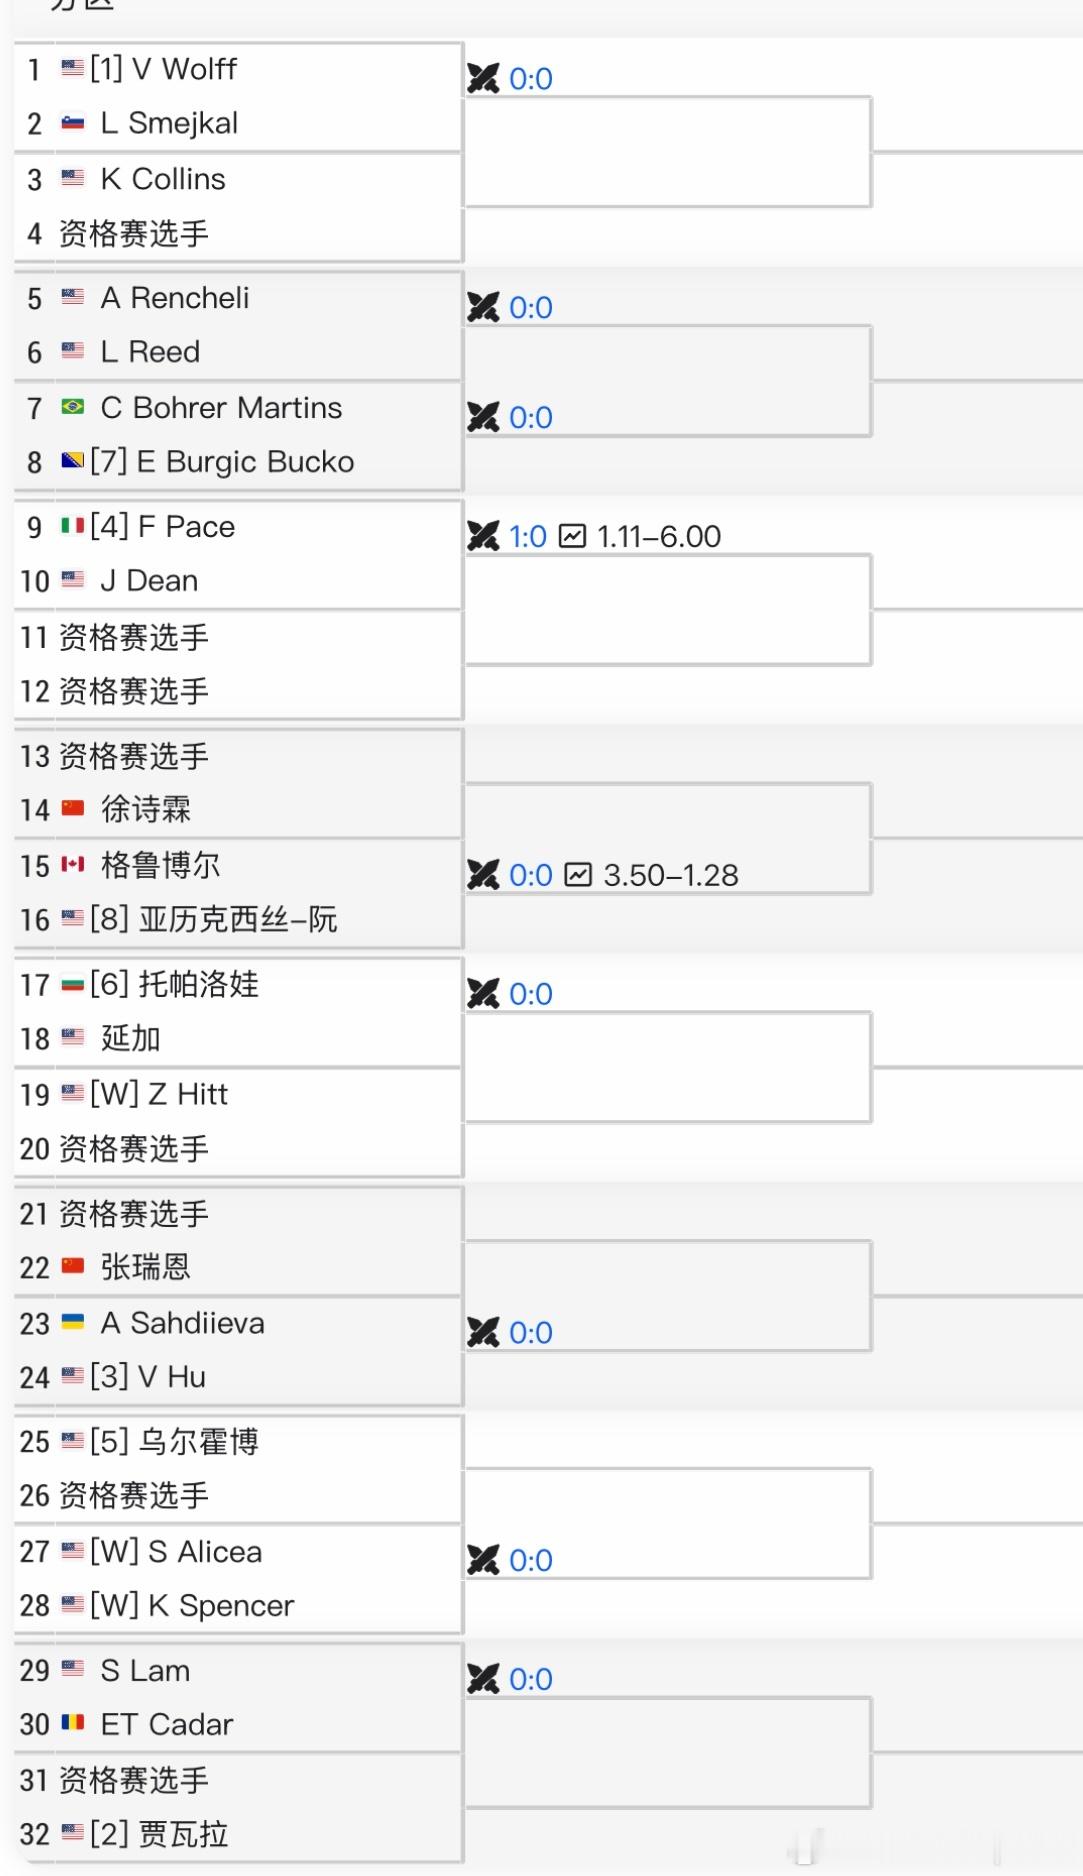Click the 0:0 link for A Sahdiieva match
Image resolution: width=1083 pixels, height=1876 pixels.
click(530, 1332)
